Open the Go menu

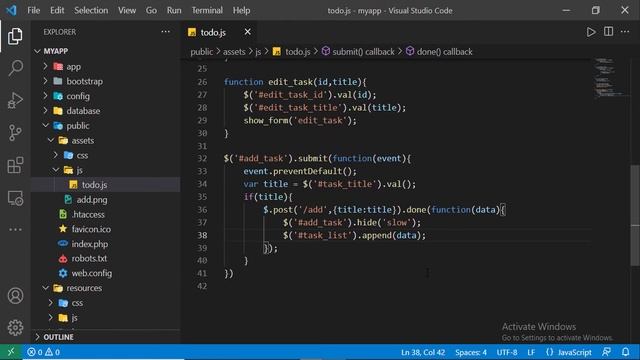click(151, 10)
